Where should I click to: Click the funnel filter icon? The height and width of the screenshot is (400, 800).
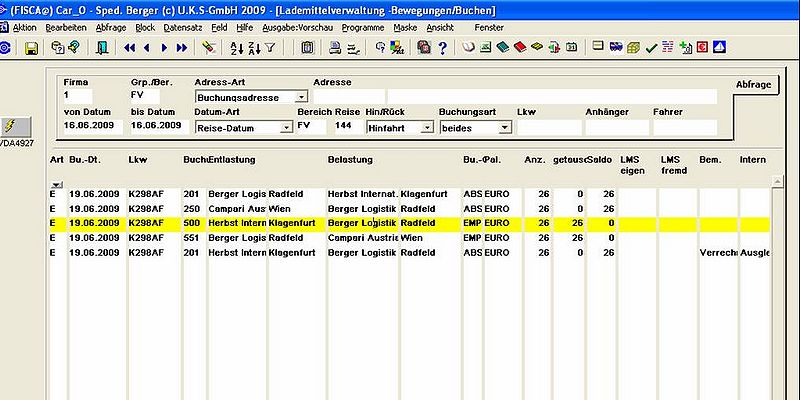coord(270,48)
